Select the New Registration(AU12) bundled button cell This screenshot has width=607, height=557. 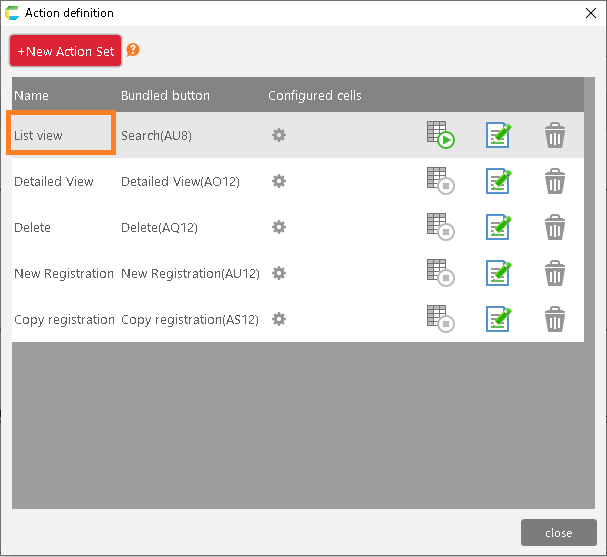[190, 273]
